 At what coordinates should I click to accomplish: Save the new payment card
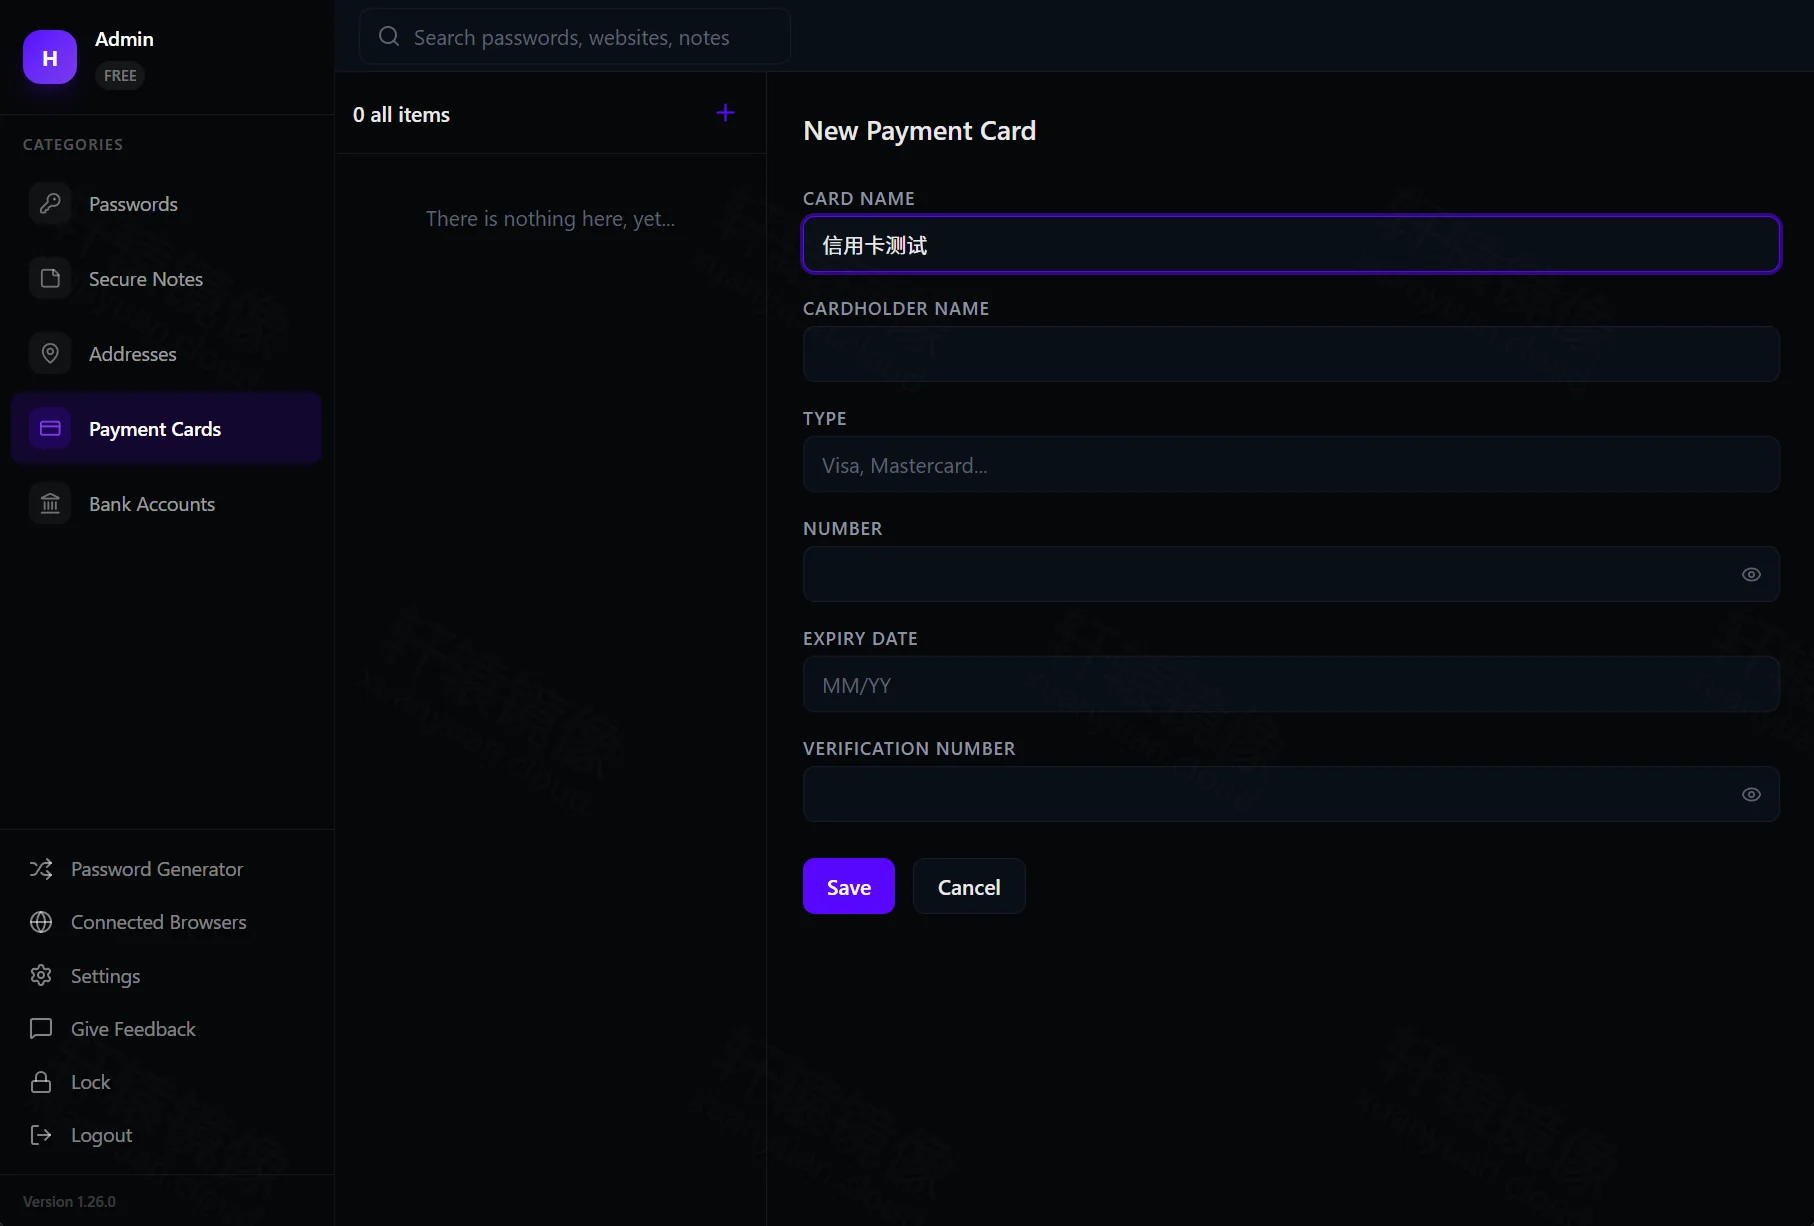[849, 886]
